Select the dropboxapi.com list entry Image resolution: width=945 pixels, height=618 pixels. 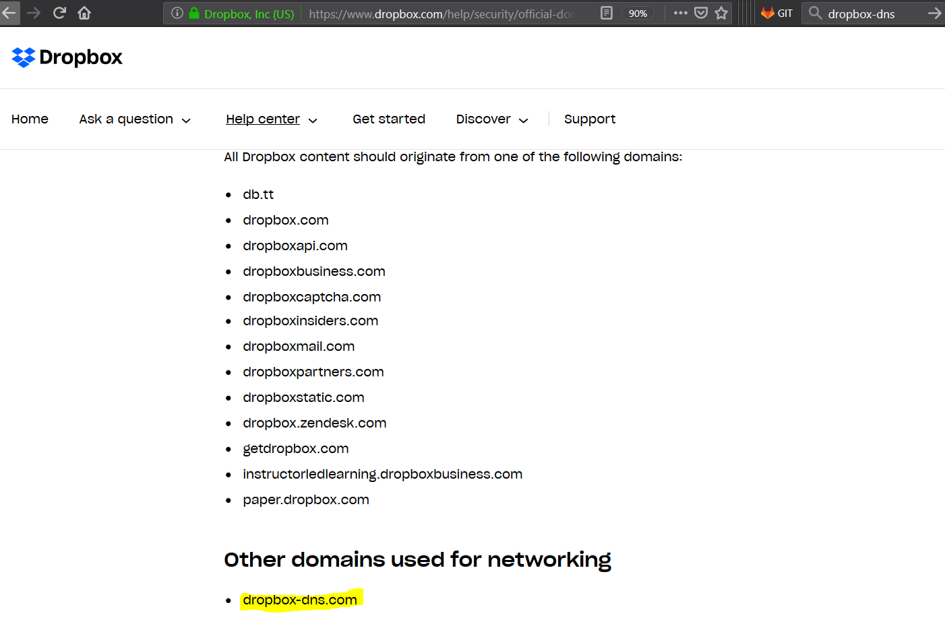tap(295, 245)
